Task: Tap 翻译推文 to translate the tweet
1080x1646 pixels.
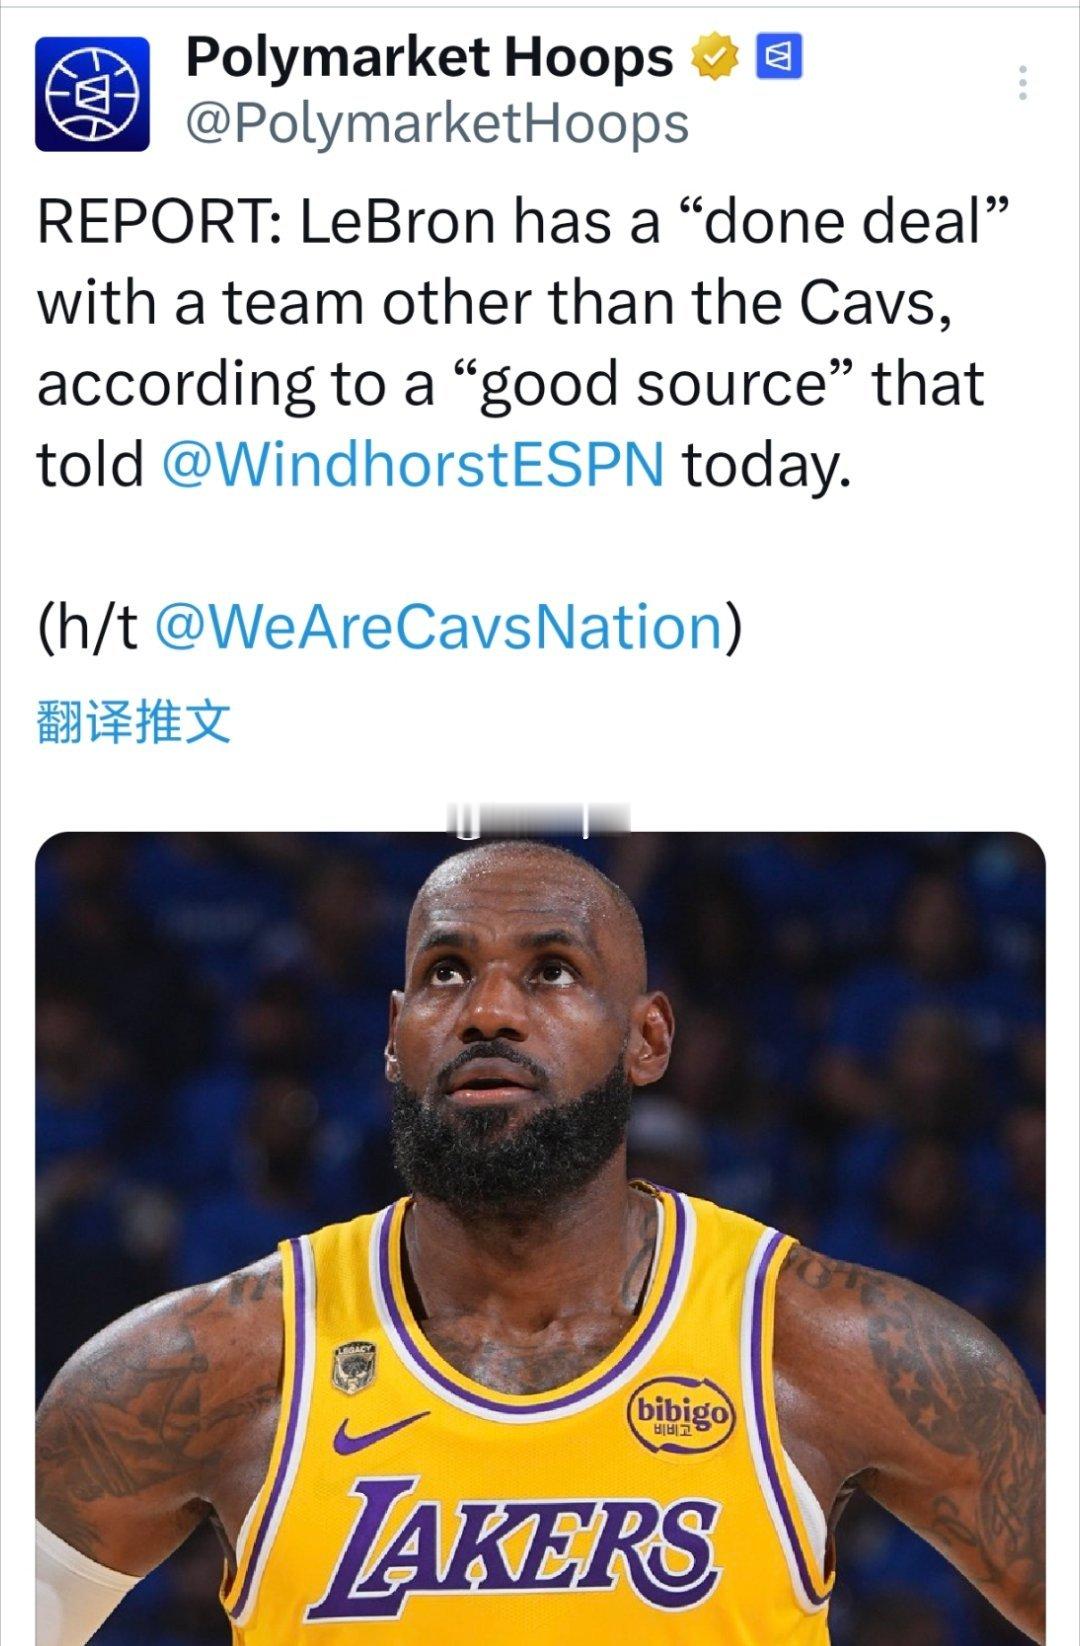Action: pyautogui.click(x=134, y=722)
